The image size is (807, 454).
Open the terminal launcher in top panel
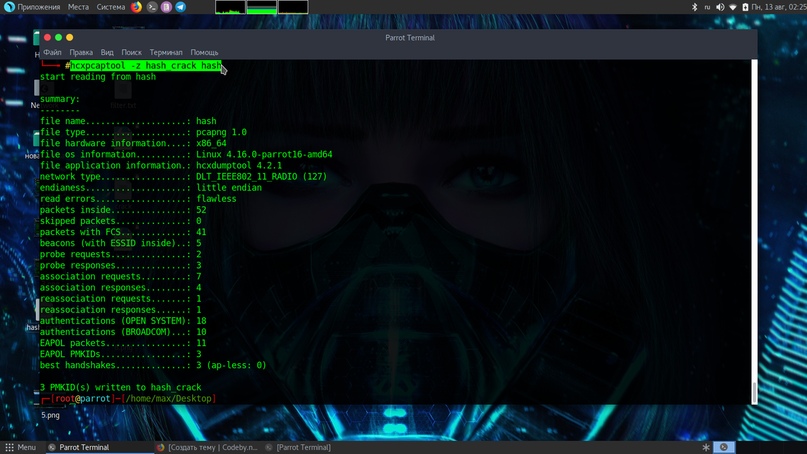(x=152, y=7)
